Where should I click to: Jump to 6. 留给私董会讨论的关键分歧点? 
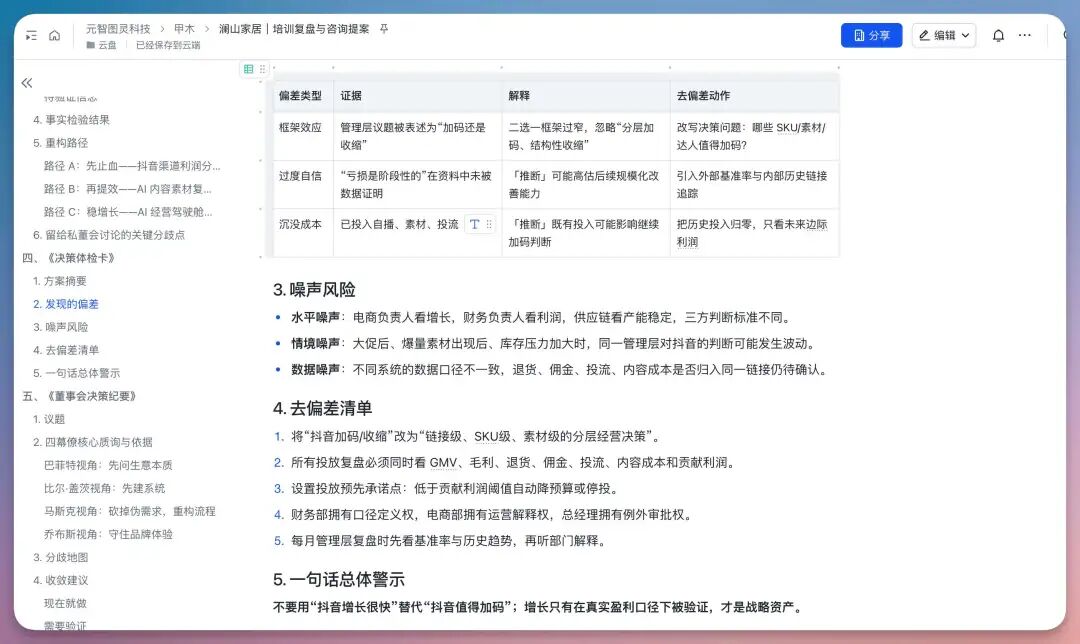[x=109, y=235]
